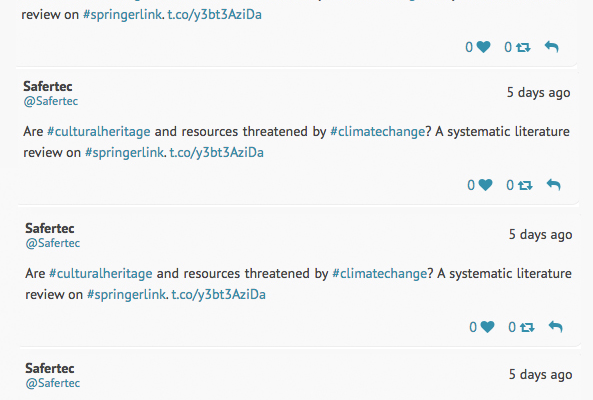Follow t.co/y3bt3AziDa link in third tweet
Image resolution: width=593 pixels, height=400 pixels.
pyautogui.click(x=218, y=295)
